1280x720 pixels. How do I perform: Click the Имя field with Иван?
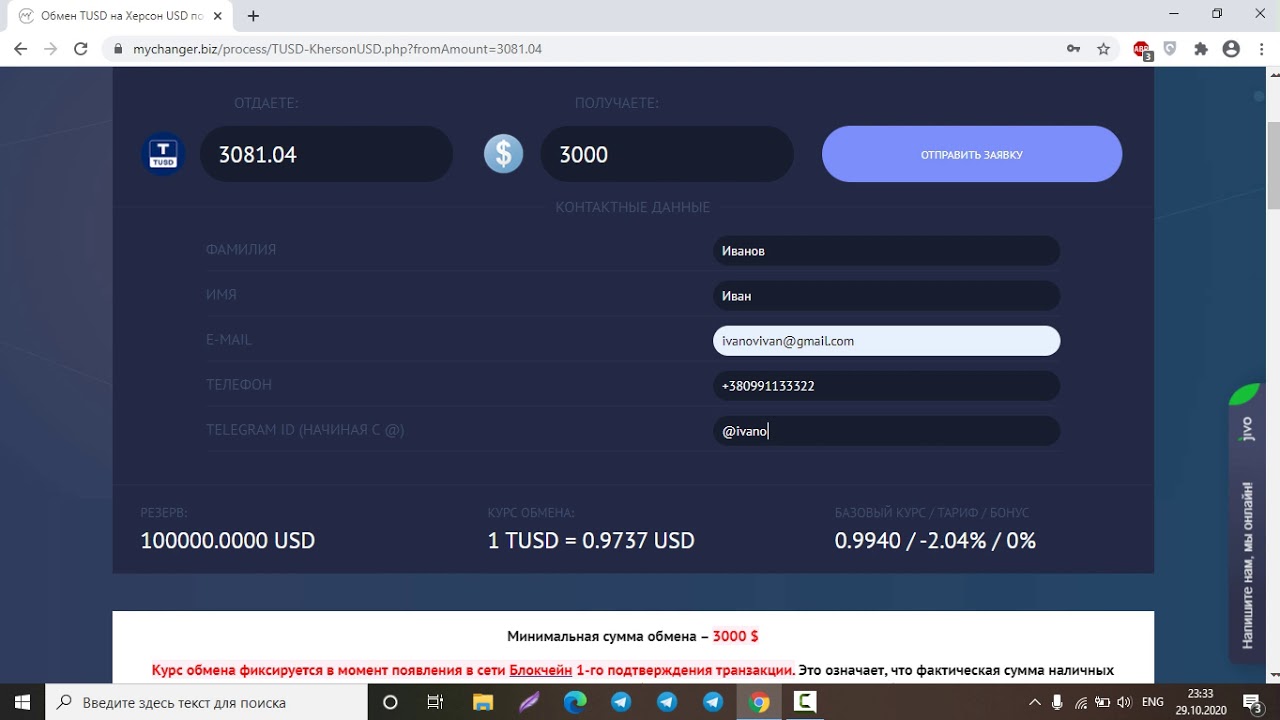pyautogui.click(x=886, y=296)
